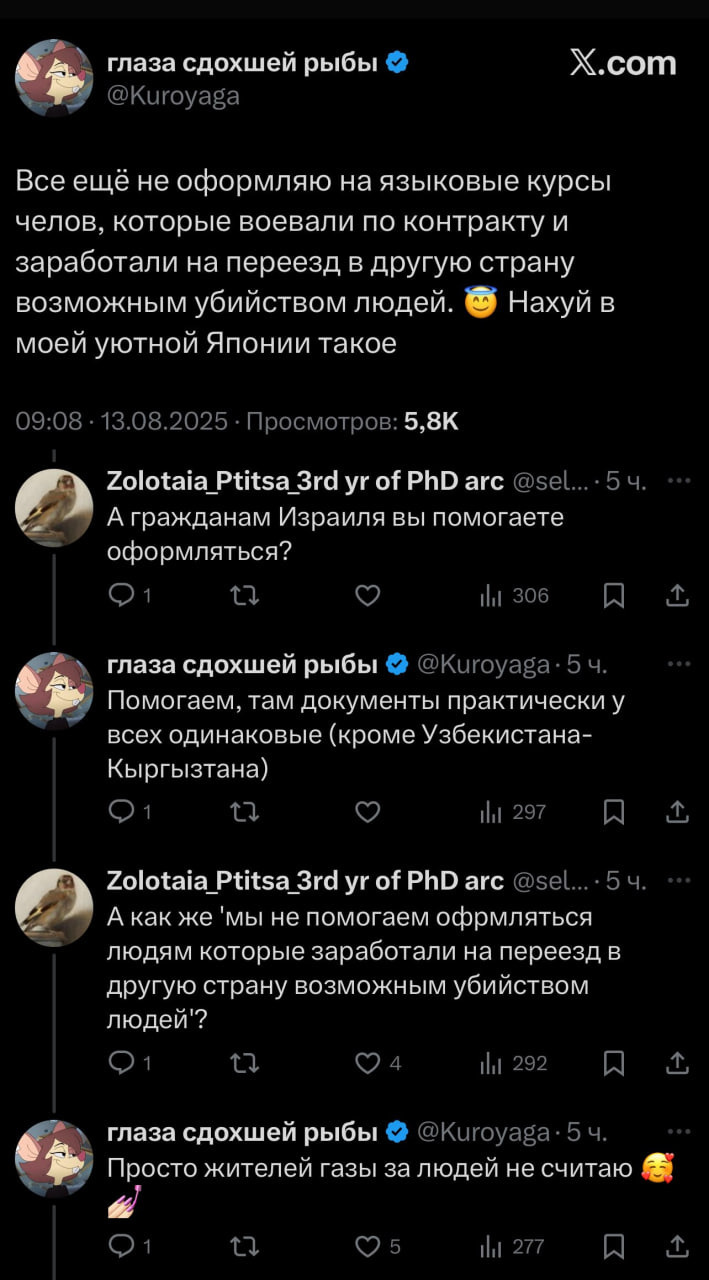
Task: Like the reply with 306 views
Action: tap(368, 596)
